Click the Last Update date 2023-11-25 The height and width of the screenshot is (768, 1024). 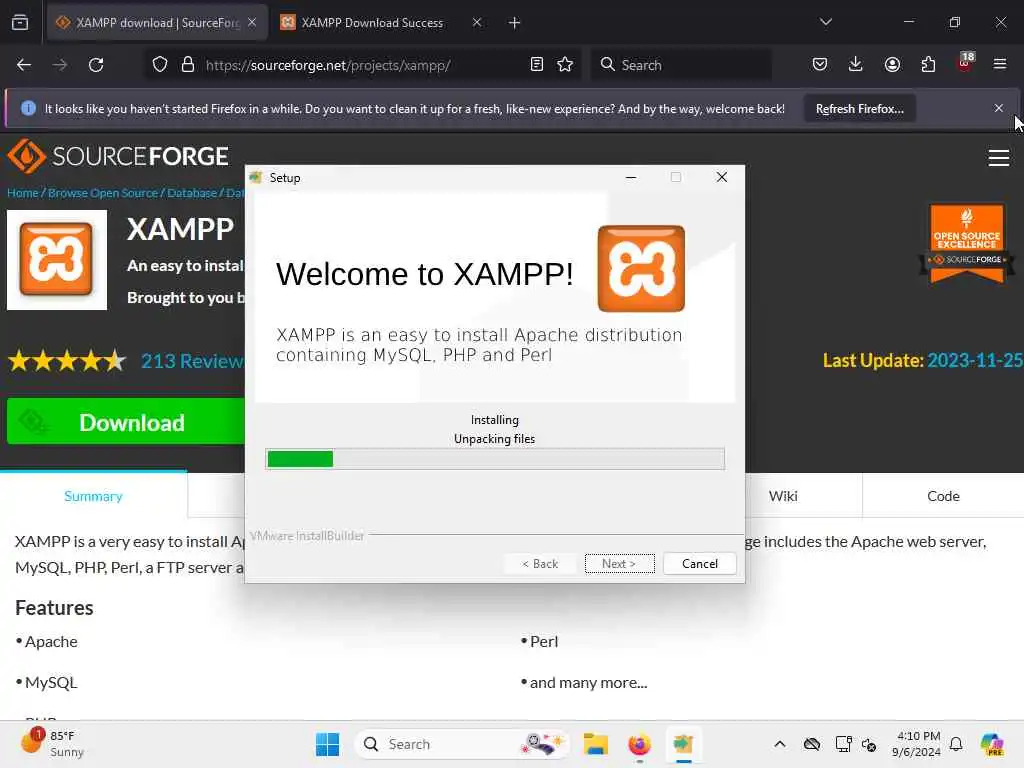(x=974, y=360)
